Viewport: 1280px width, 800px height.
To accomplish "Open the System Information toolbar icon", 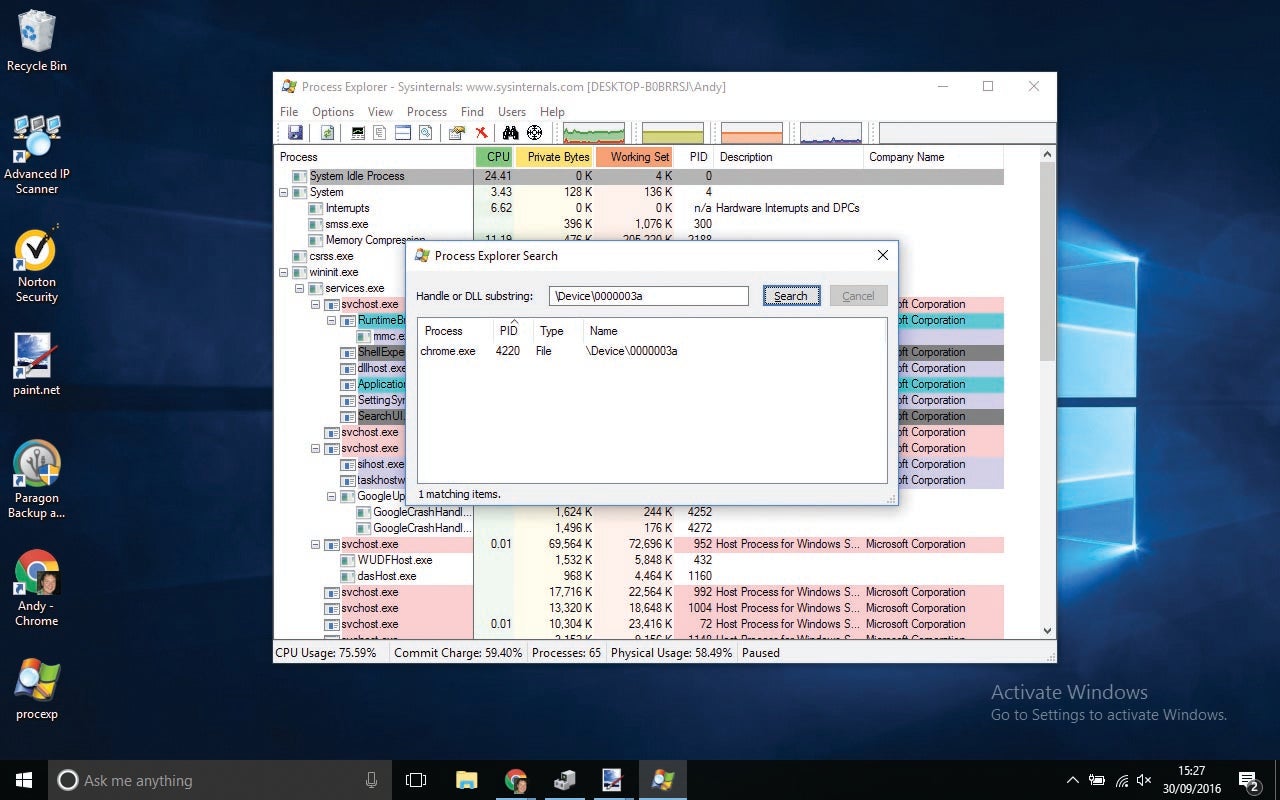I will [x=358, y=133].
